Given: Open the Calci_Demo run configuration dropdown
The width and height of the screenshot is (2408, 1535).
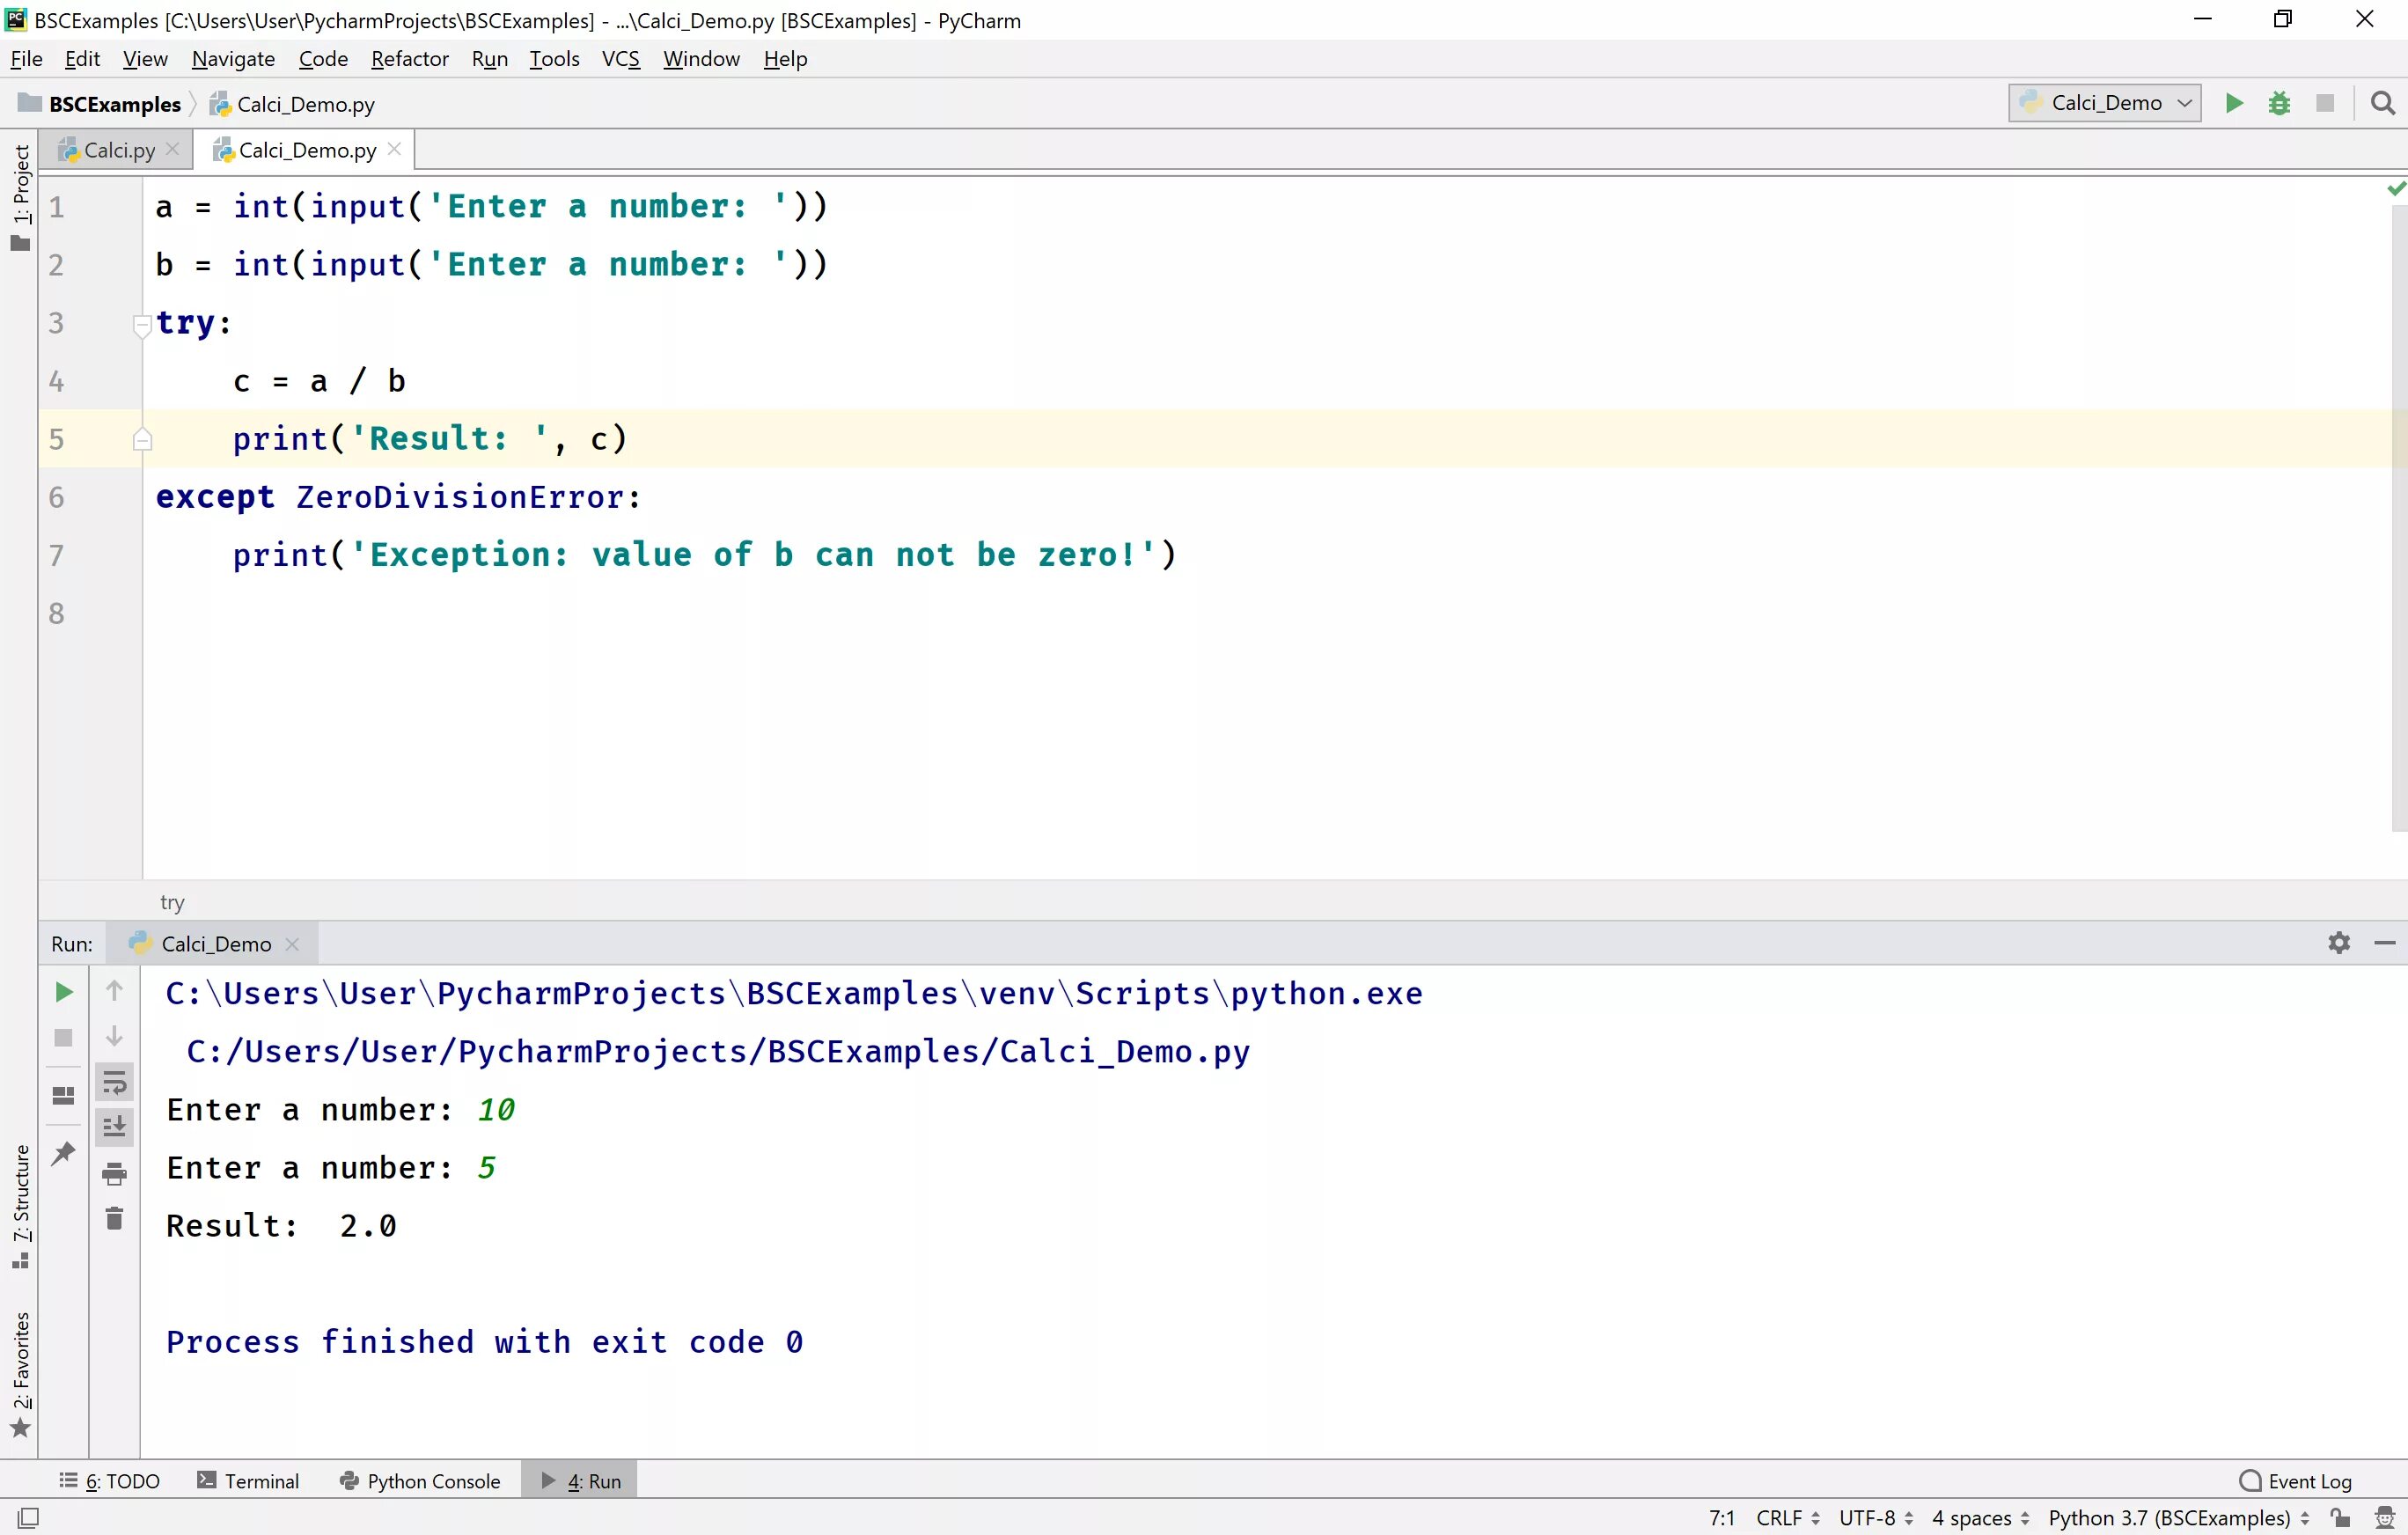Looking at the screenshot, I should [2104, 103].
